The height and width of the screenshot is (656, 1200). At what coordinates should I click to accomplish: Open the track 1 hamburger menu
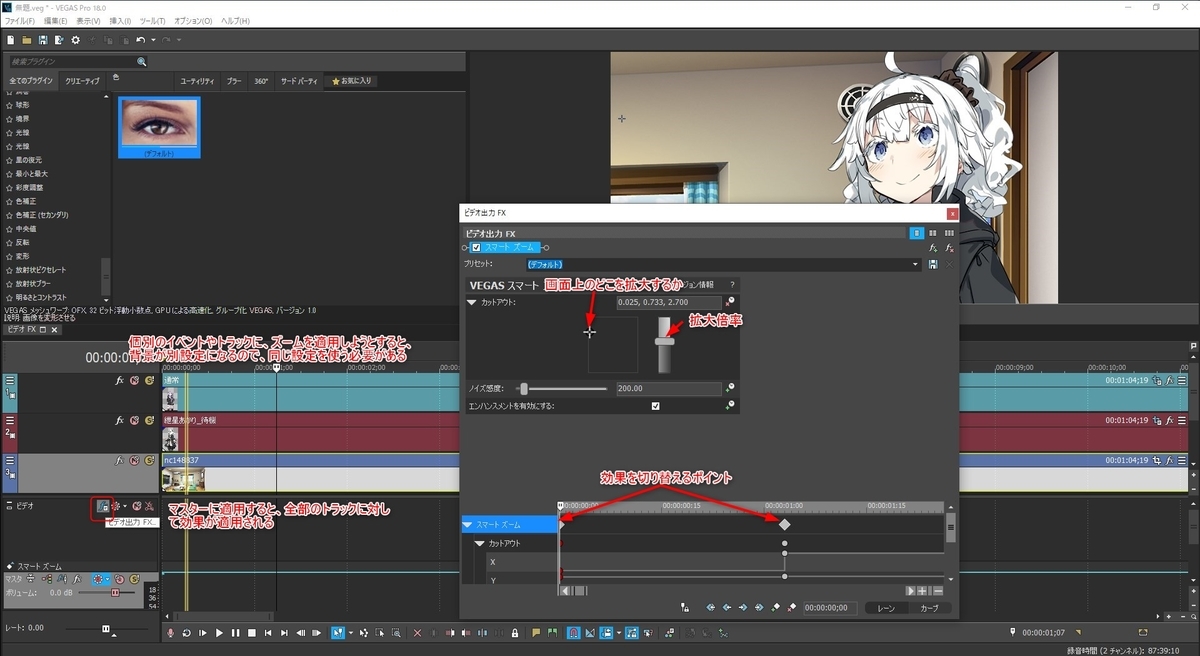click(9, 381)
